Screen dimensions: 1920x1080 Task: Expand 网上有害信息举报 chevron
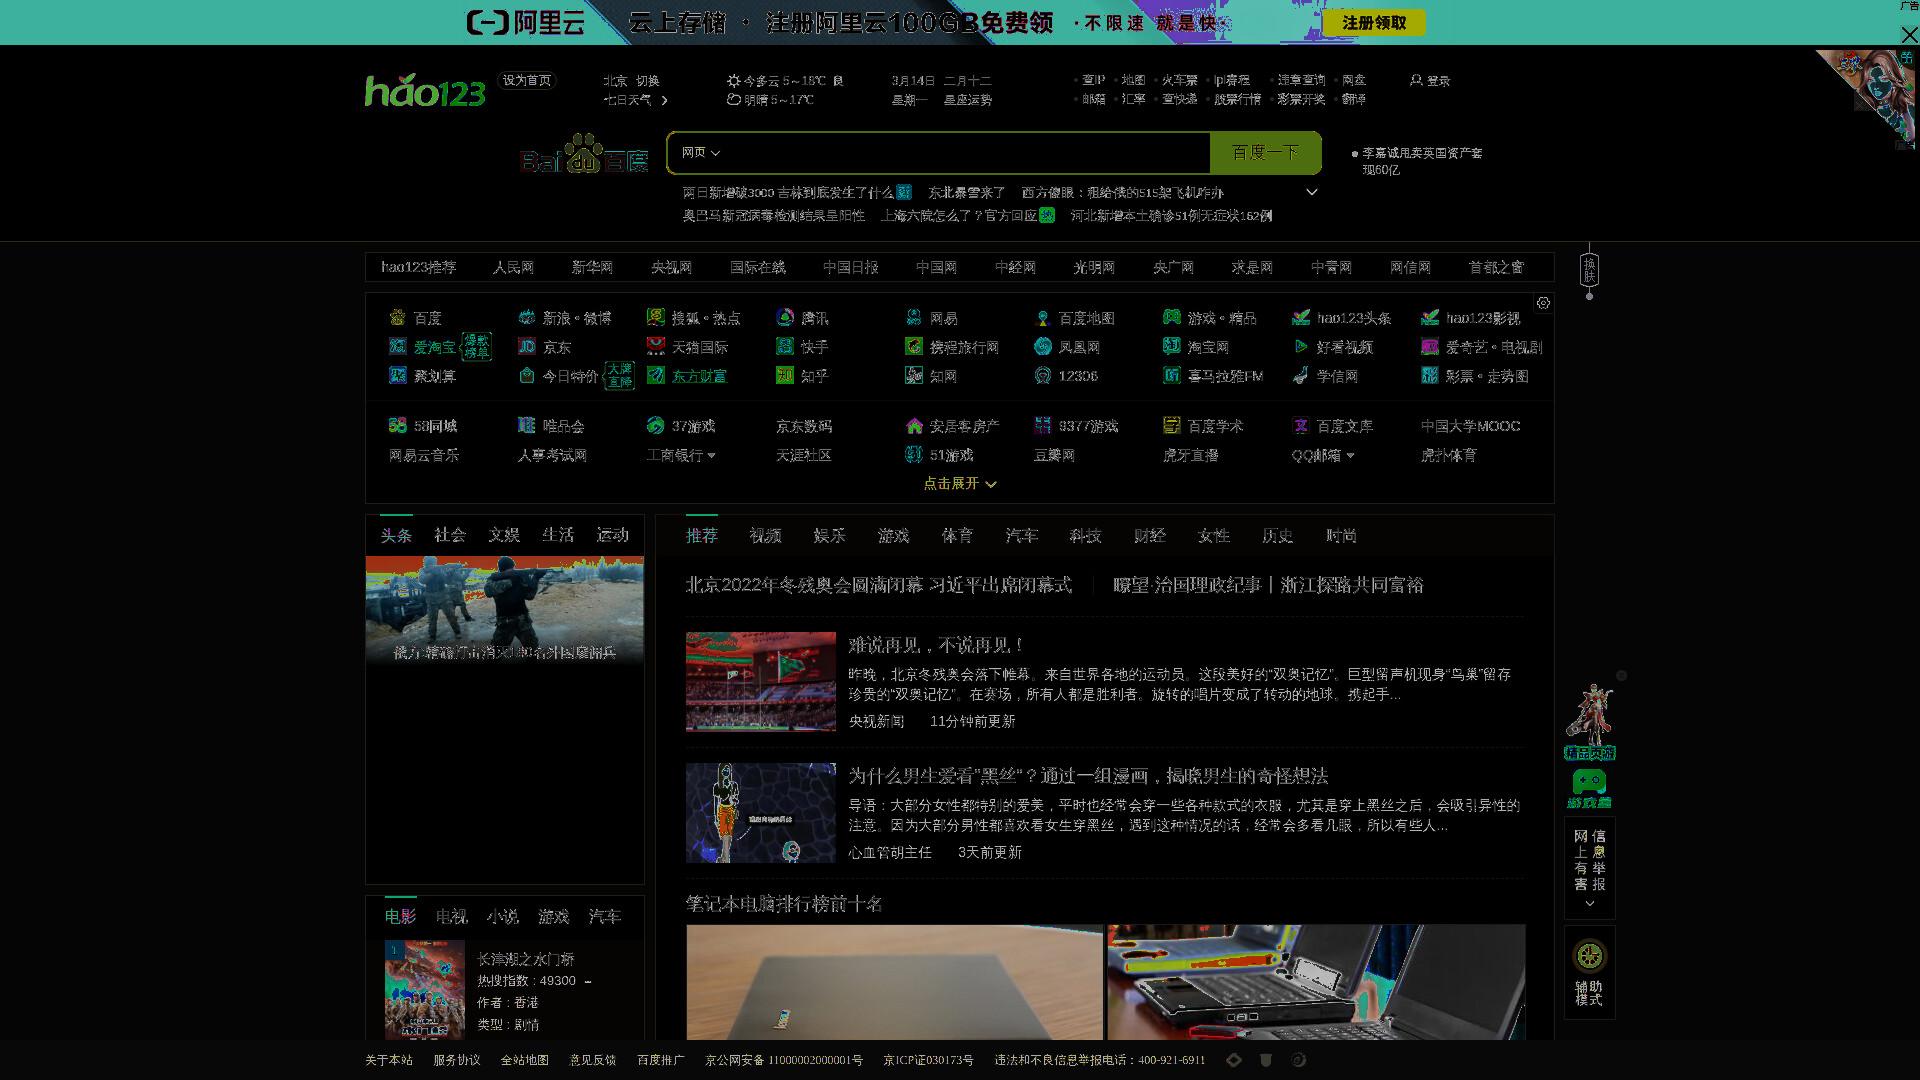(x=1589, y=904)
